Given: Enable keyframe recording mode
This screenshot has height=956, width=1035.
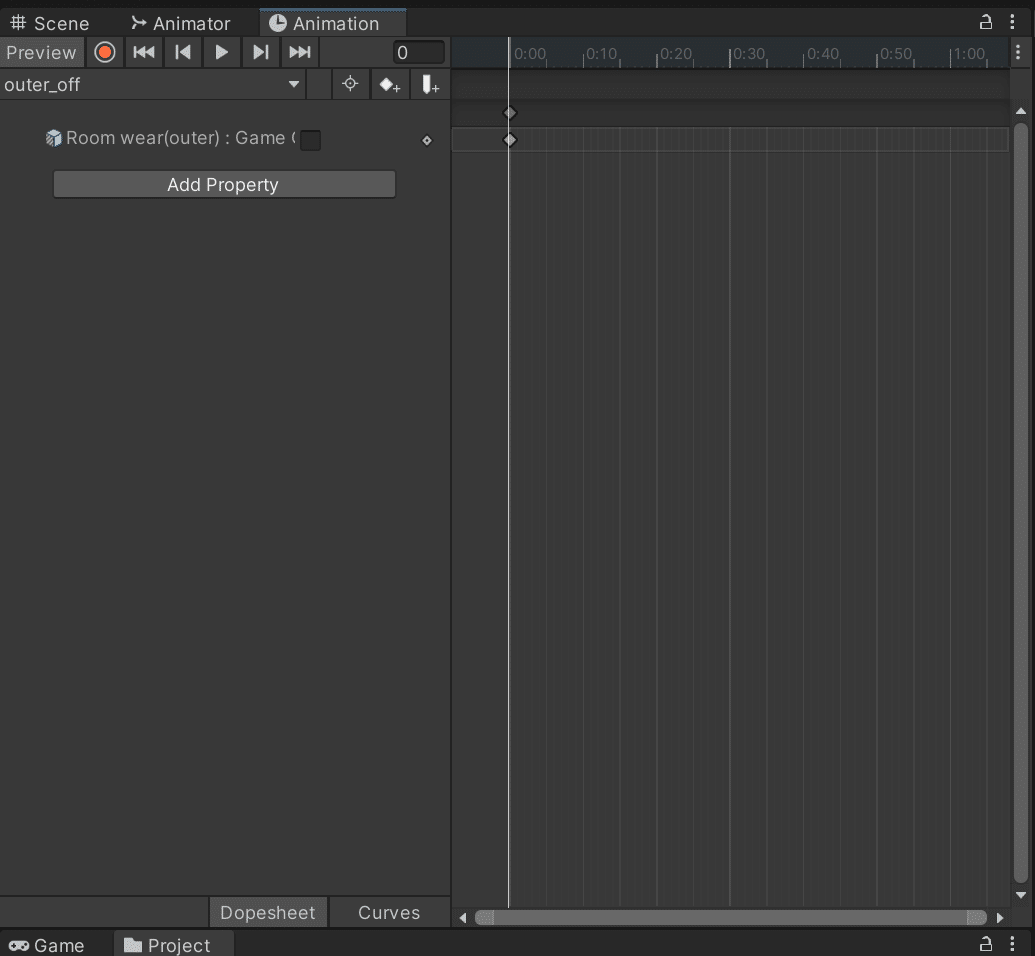Looking at the screenshot, I should [x=104, y=52].
